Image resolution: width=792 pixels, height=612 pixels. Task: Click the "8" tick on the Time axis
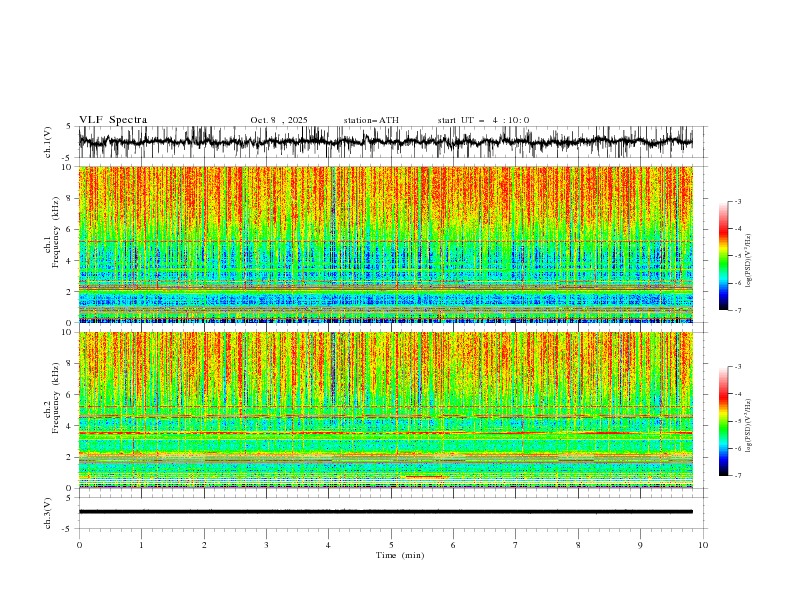pos(578,545)
